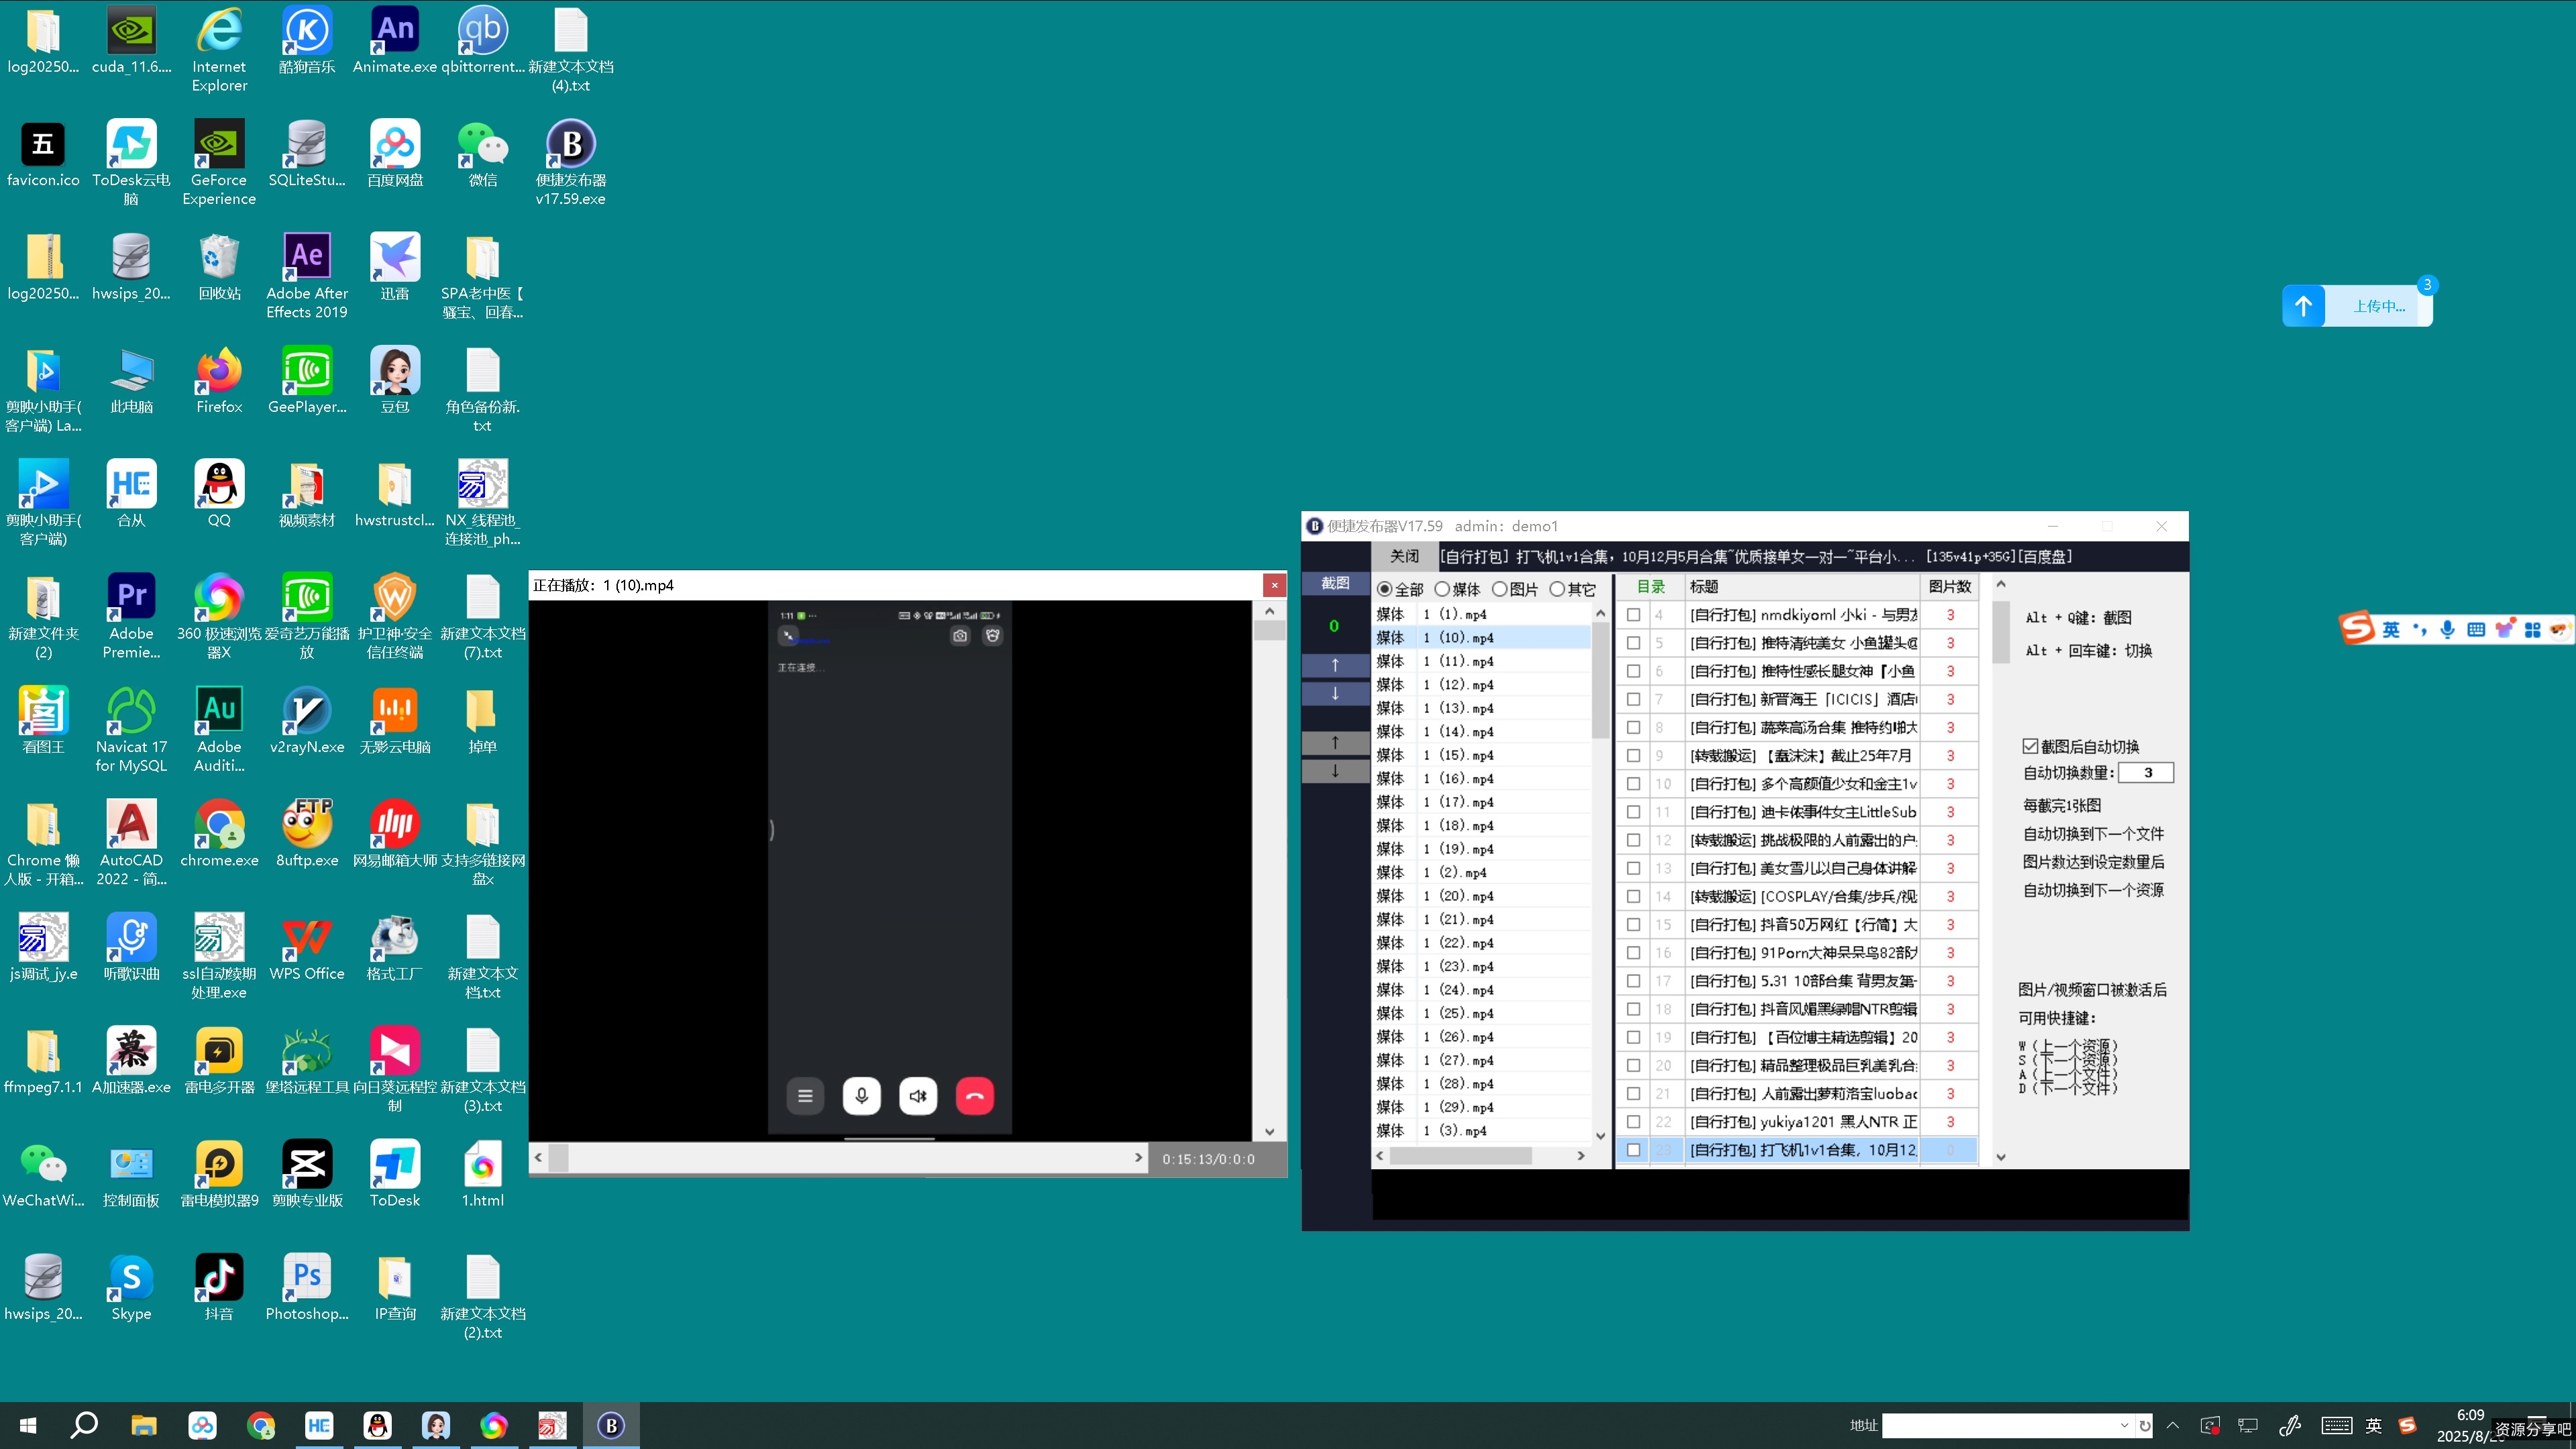Click the speaker icon in video player
The image size is (2576, 1449).
[x=918, y=1096]
